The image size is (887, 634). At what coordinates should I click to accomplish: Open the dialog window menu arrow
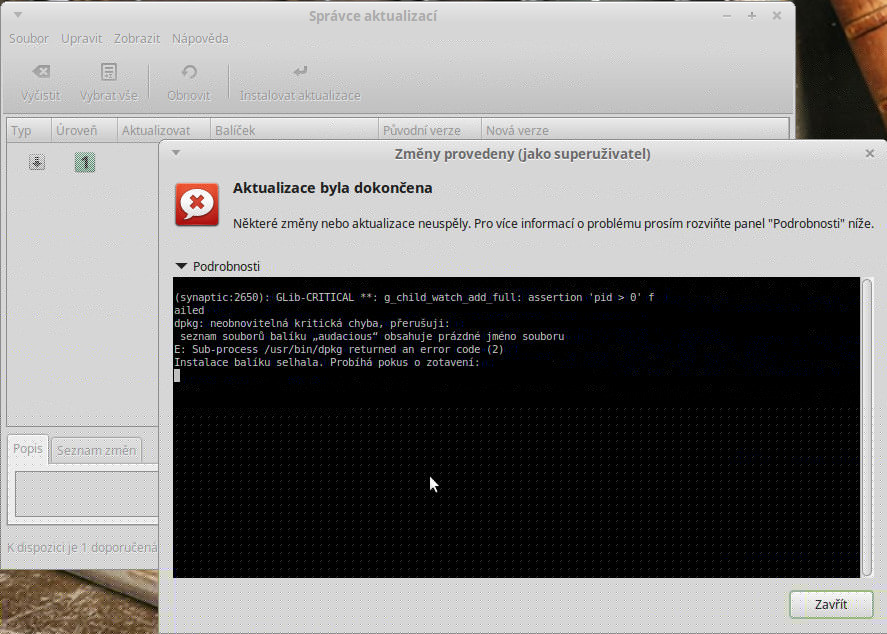176,153
